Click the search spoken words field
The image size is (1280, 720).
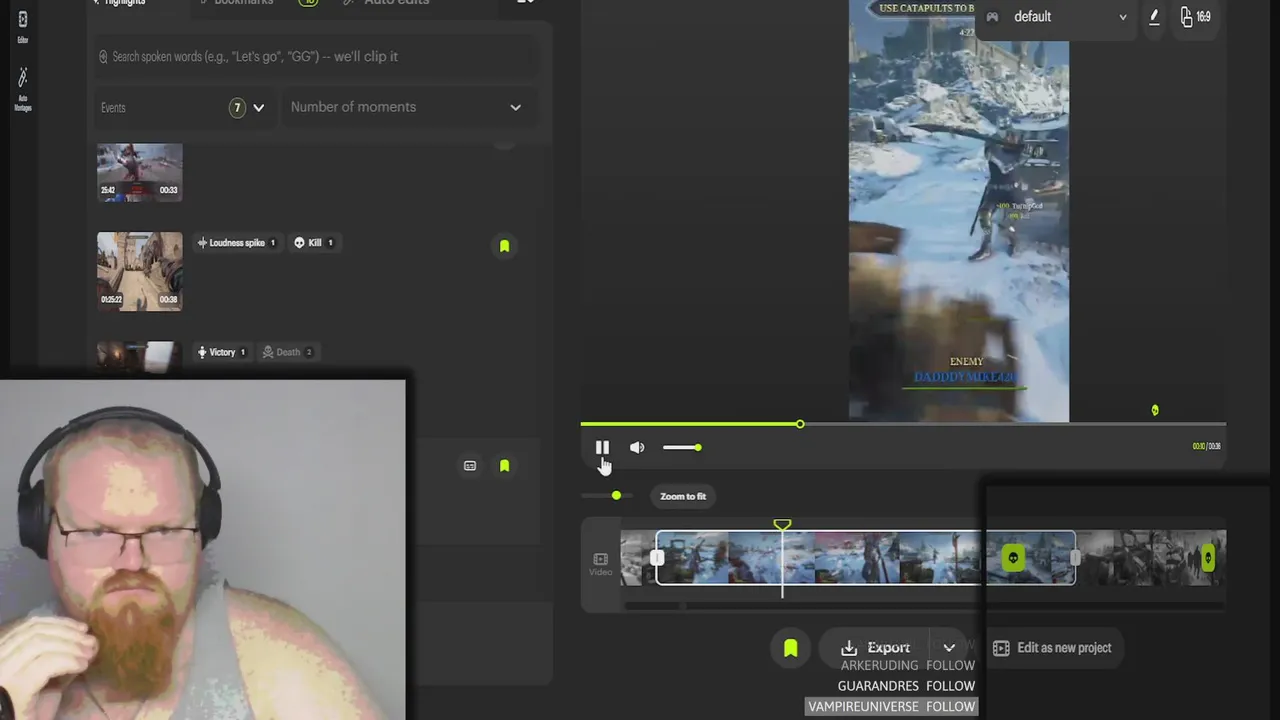pos(315,57)
